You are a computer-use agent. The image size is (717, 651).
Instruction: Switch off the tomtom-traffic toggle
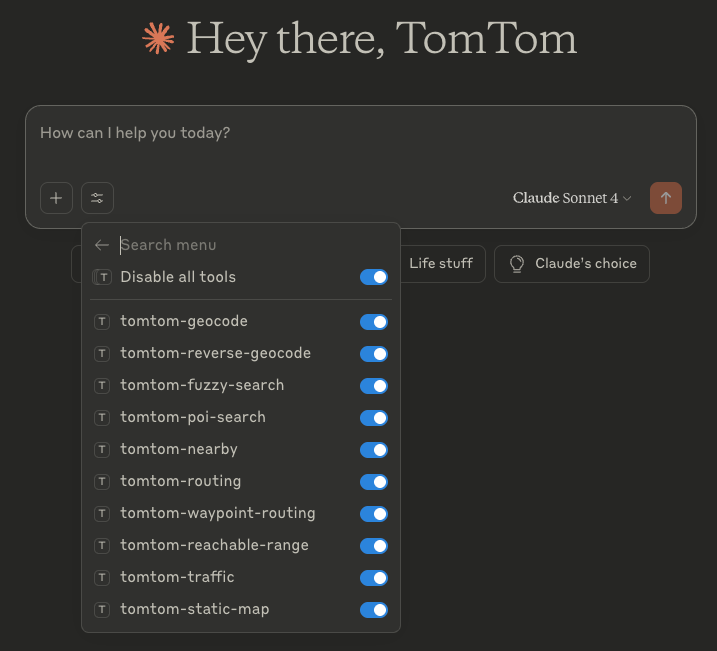pyautogui.click(x=374, y=578)
